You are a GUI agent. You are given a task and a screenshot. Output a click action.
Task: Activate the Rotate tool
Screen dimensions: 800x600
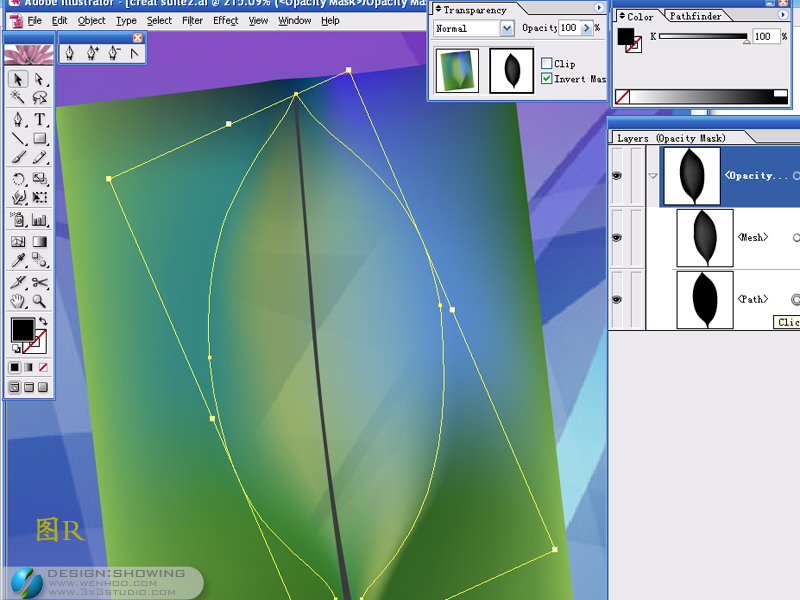click(x=18, y=179)
